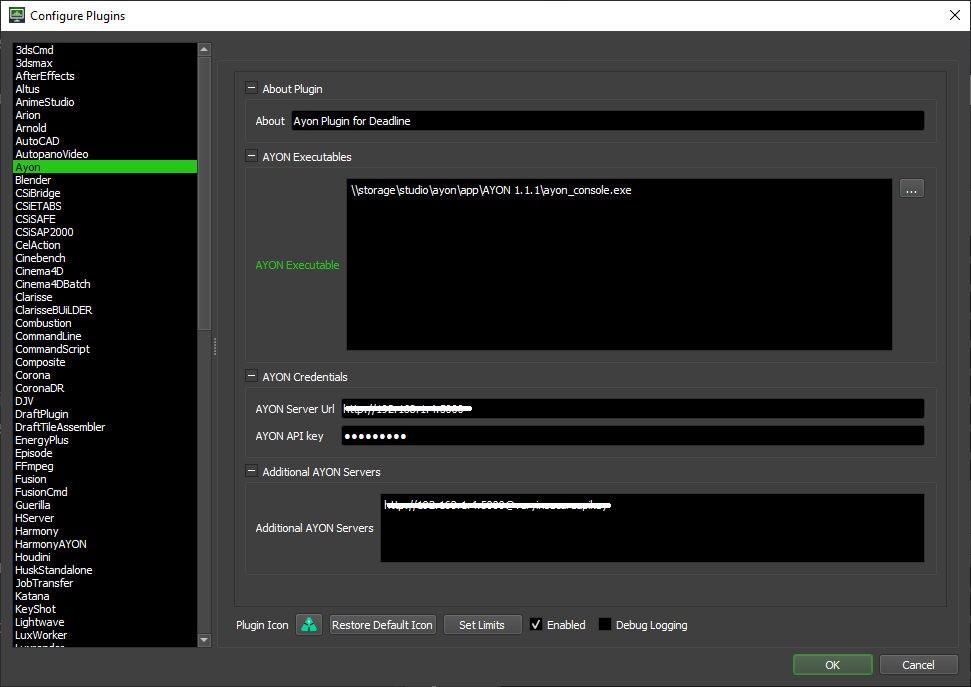Image resolution: width=971 pixels, height=687 pixels.
Task: Click the Additional AYON Servers text area
Action: pyautogui.click(x=652, y=528)
